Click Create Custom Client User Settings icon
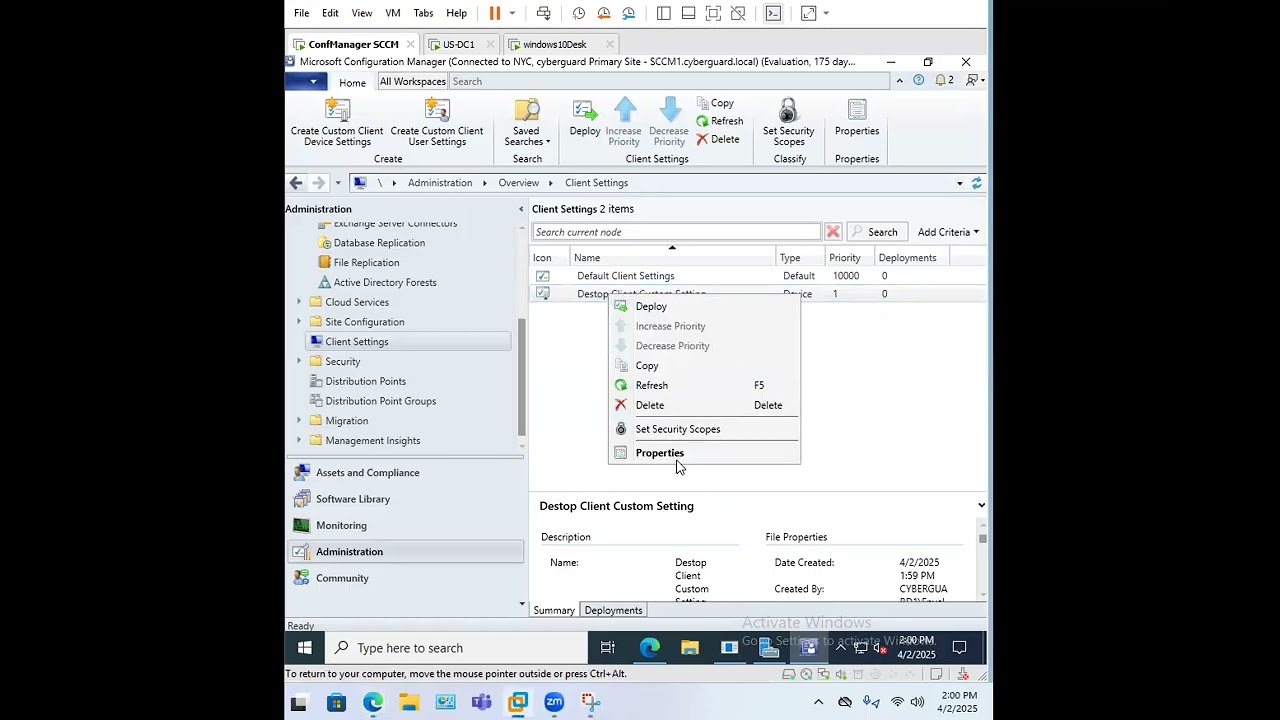This screenshot has width=1280, height=720. point(437,110)
